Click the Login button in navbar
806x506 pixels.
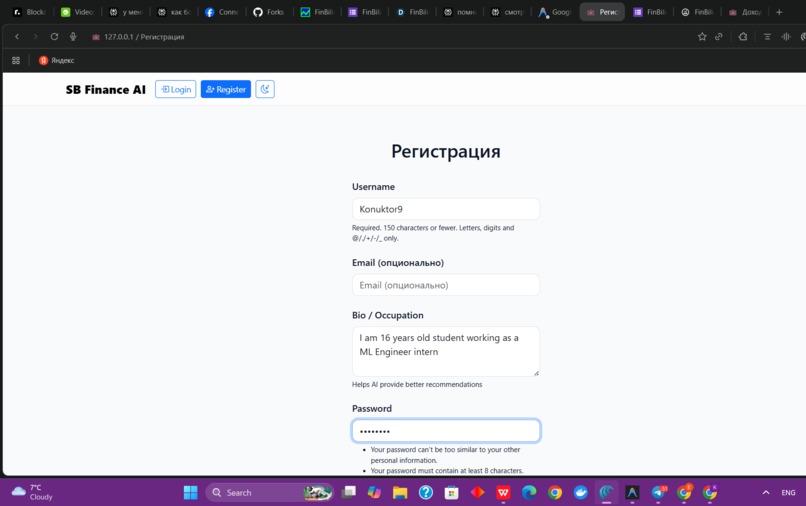click(176, 89)
